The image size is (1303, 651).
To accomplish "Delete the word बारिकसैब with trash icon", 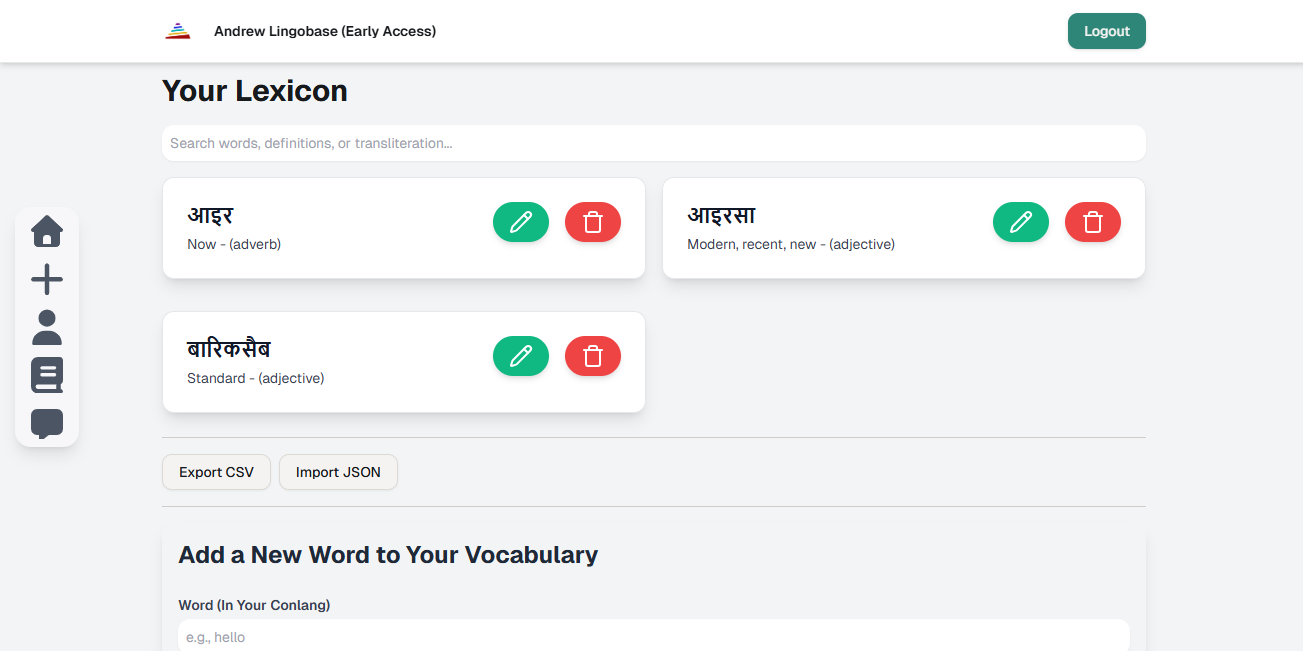I will (x=593, y=356).
